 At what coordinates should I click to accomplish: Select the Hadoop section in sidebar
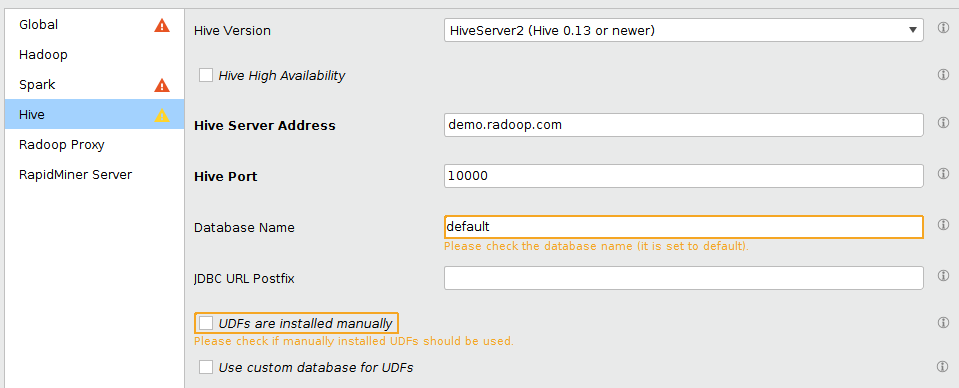(x=94, y=54)
